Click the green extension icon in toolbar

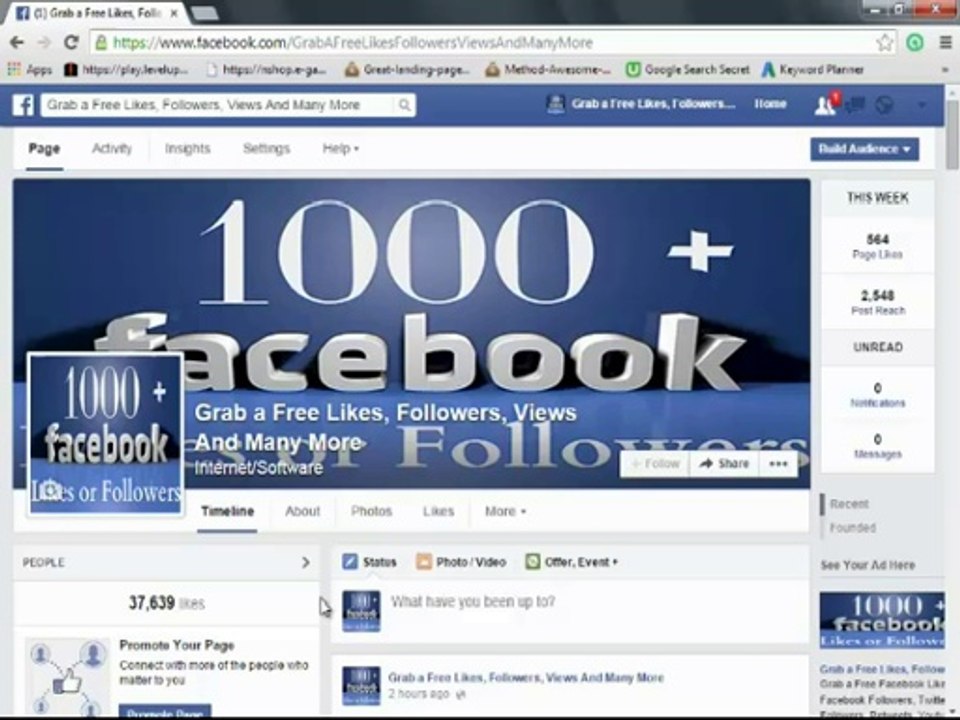point(915,42)
